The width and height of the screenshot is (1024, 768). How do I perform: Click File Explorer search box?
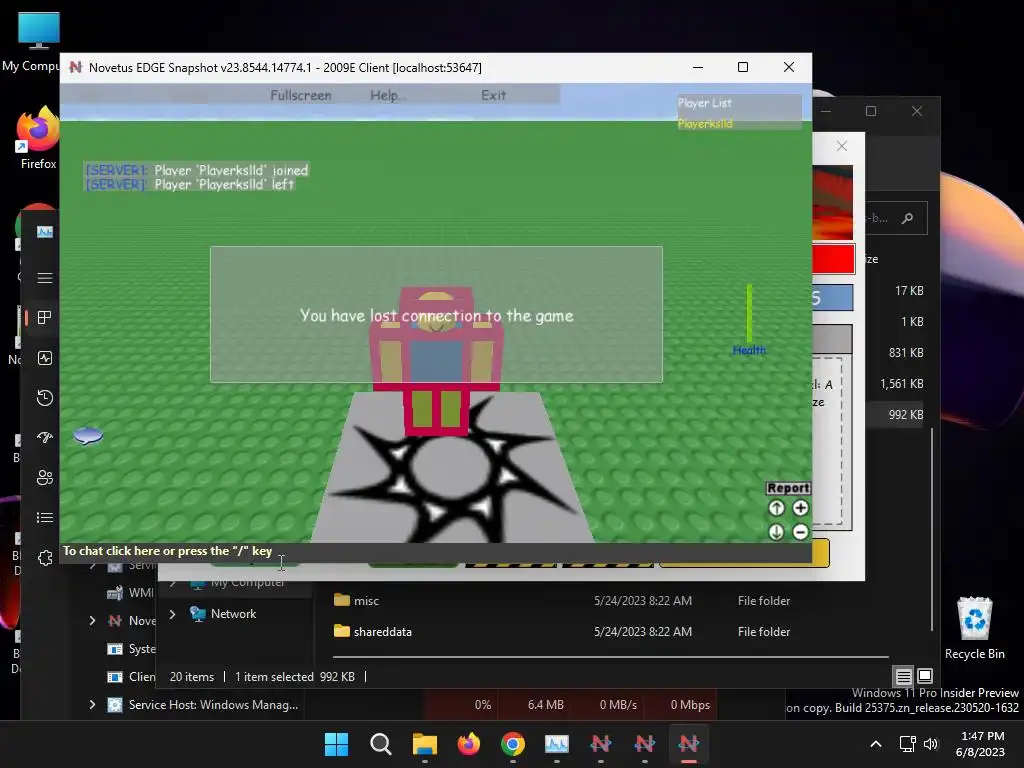(x=897, y=218)
